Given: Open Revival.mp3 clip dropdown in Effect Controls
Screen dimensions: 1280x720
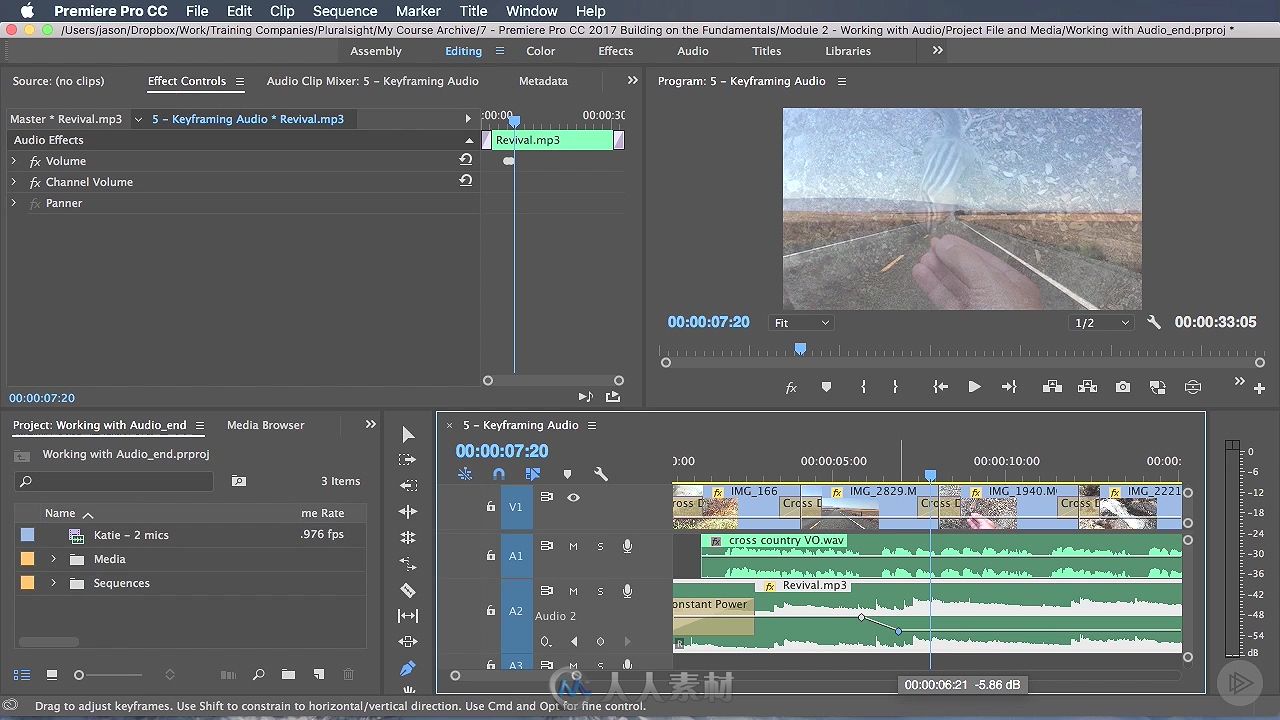Looking at the screenshot, I should pos(138,119).
